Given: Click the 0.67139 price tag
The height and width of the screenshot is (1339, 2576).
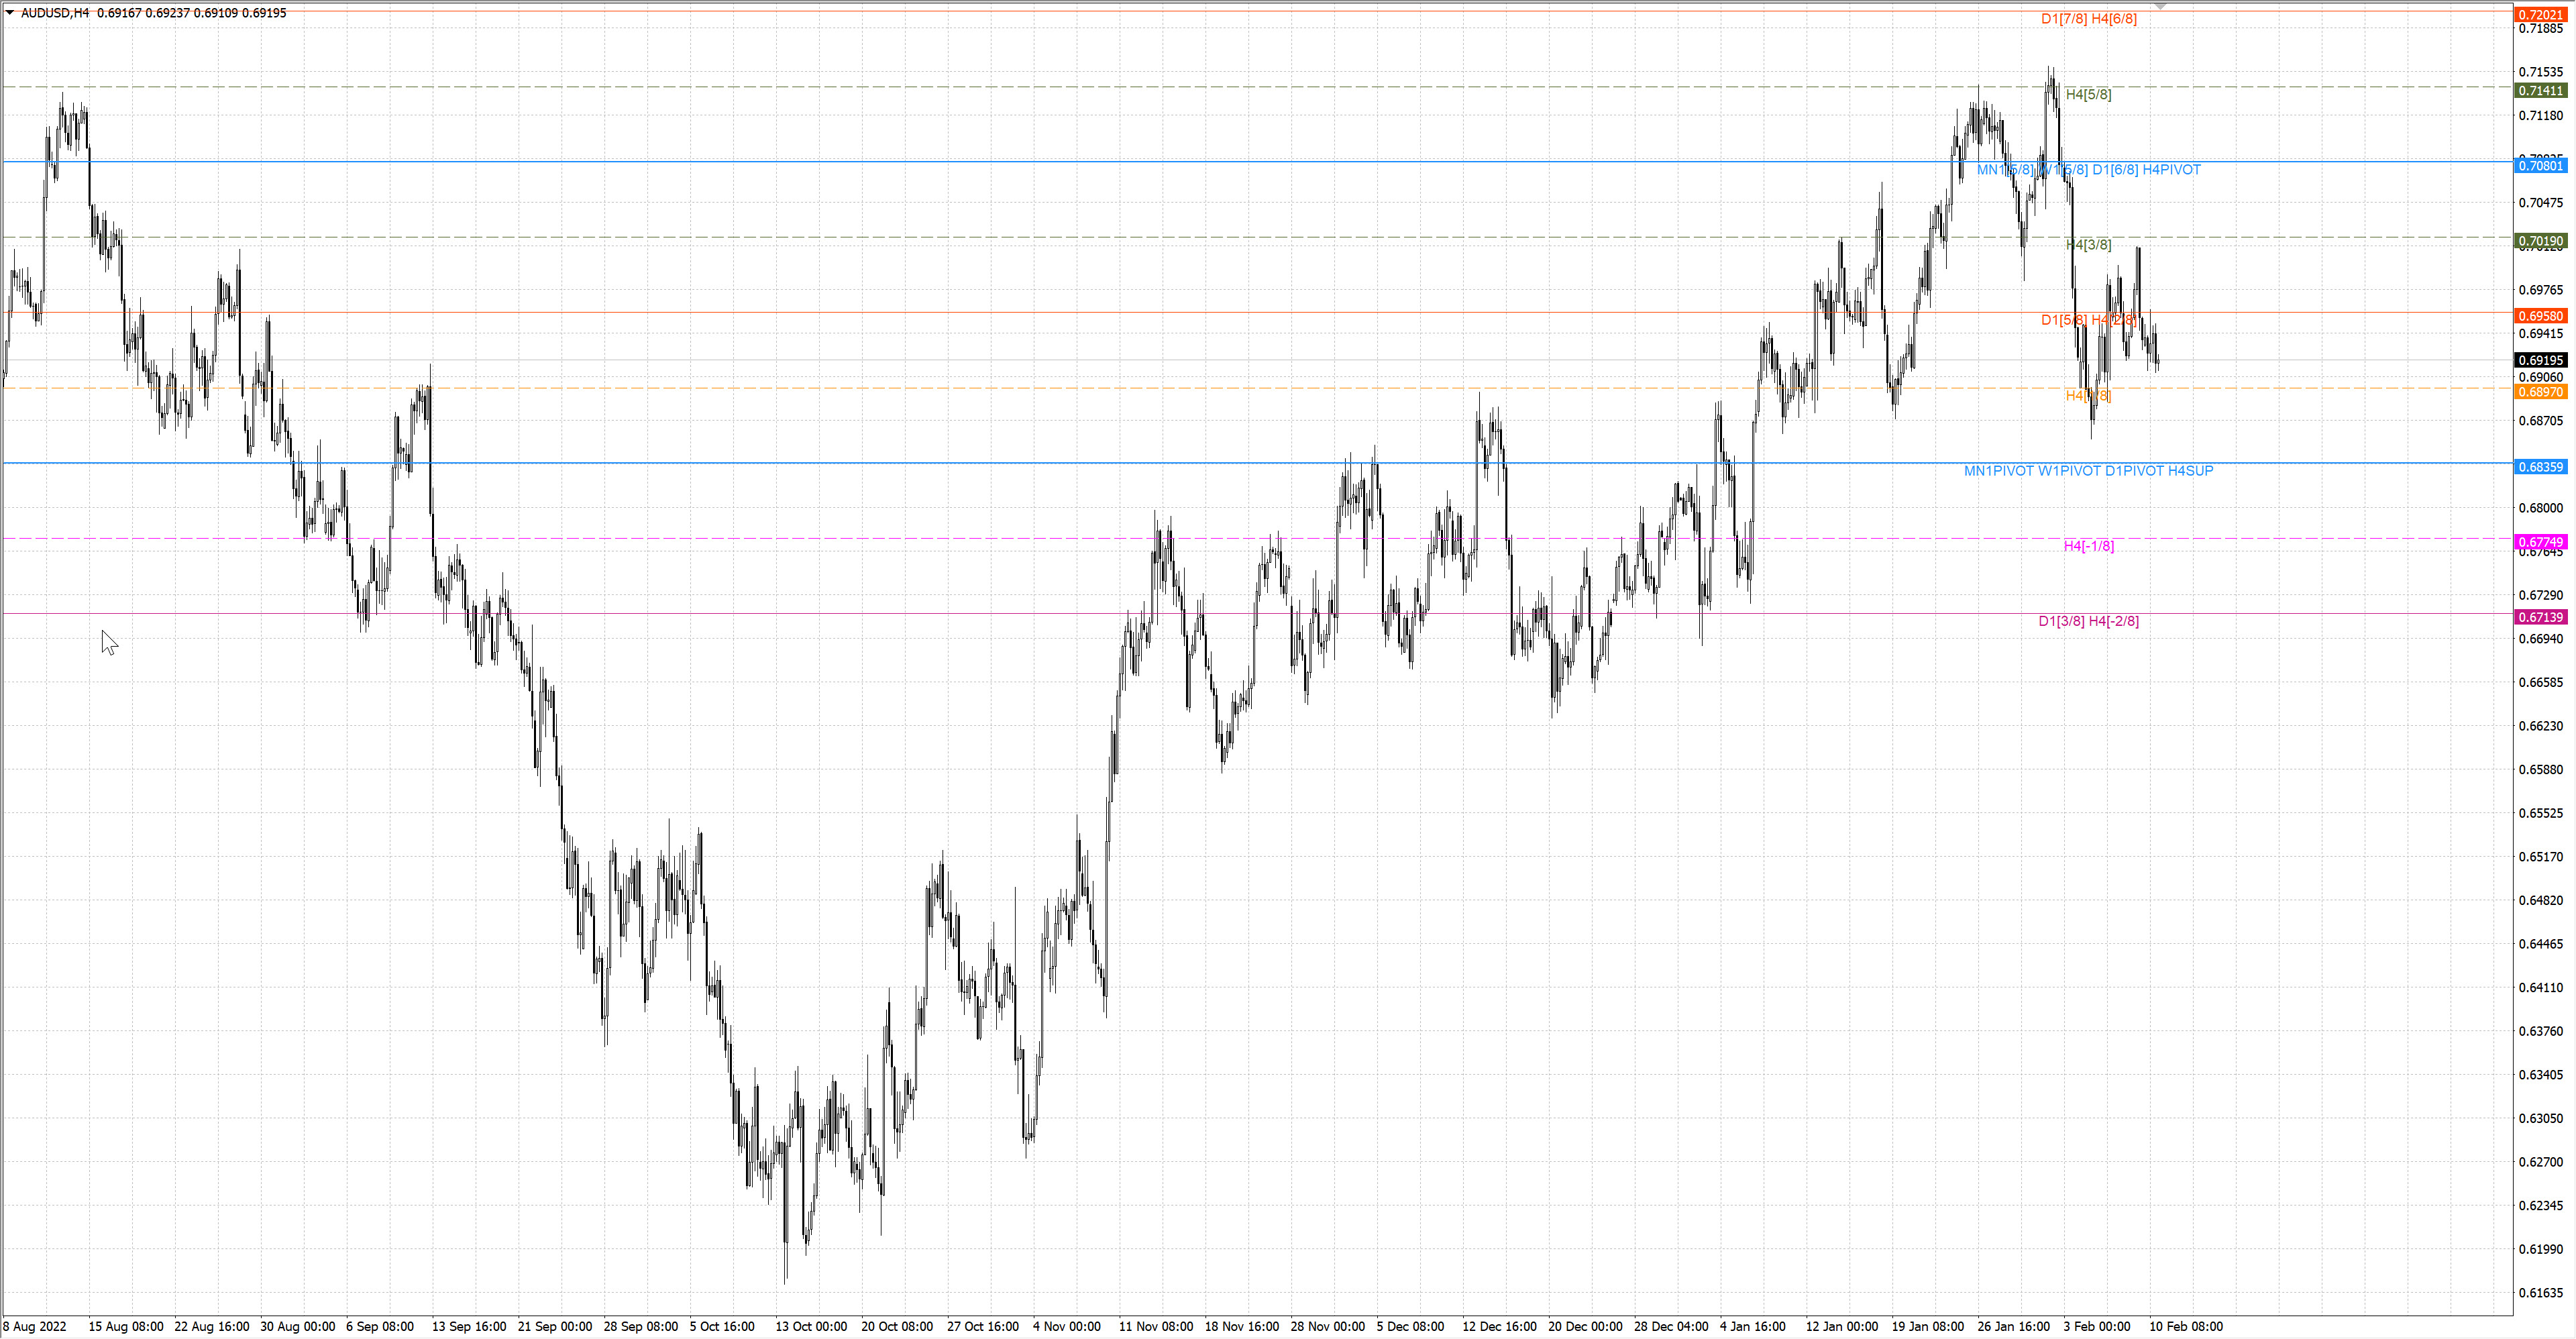Looking at the screenshot, I should (x=2540, y=617).
